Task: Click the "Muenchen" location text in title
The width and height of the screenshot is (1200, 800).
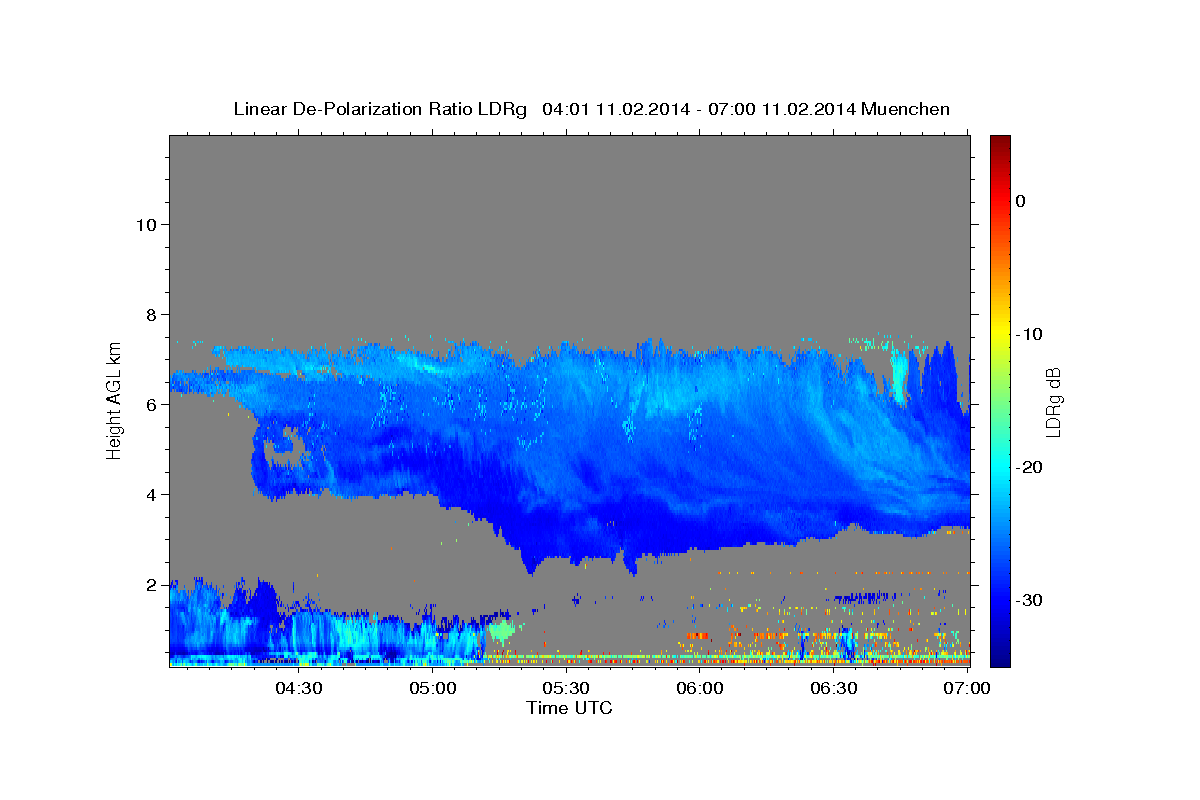Action: coord(904,109)
